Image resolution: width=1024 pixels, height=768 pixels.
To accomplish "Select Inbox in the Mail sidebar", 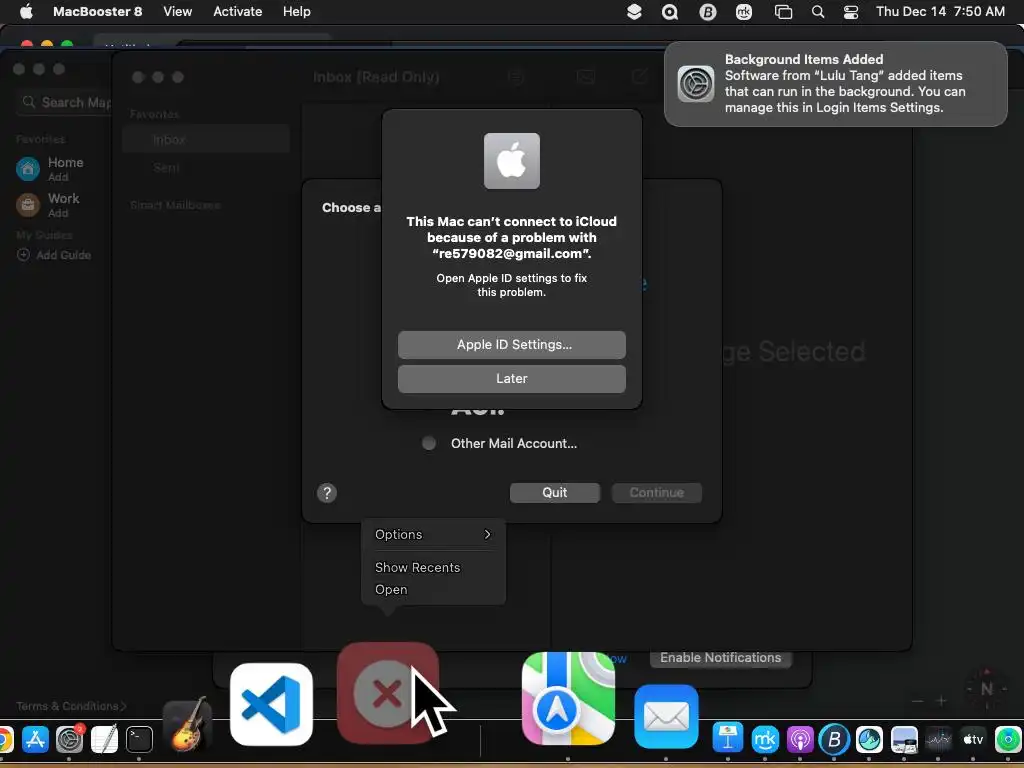I will 206,139.
